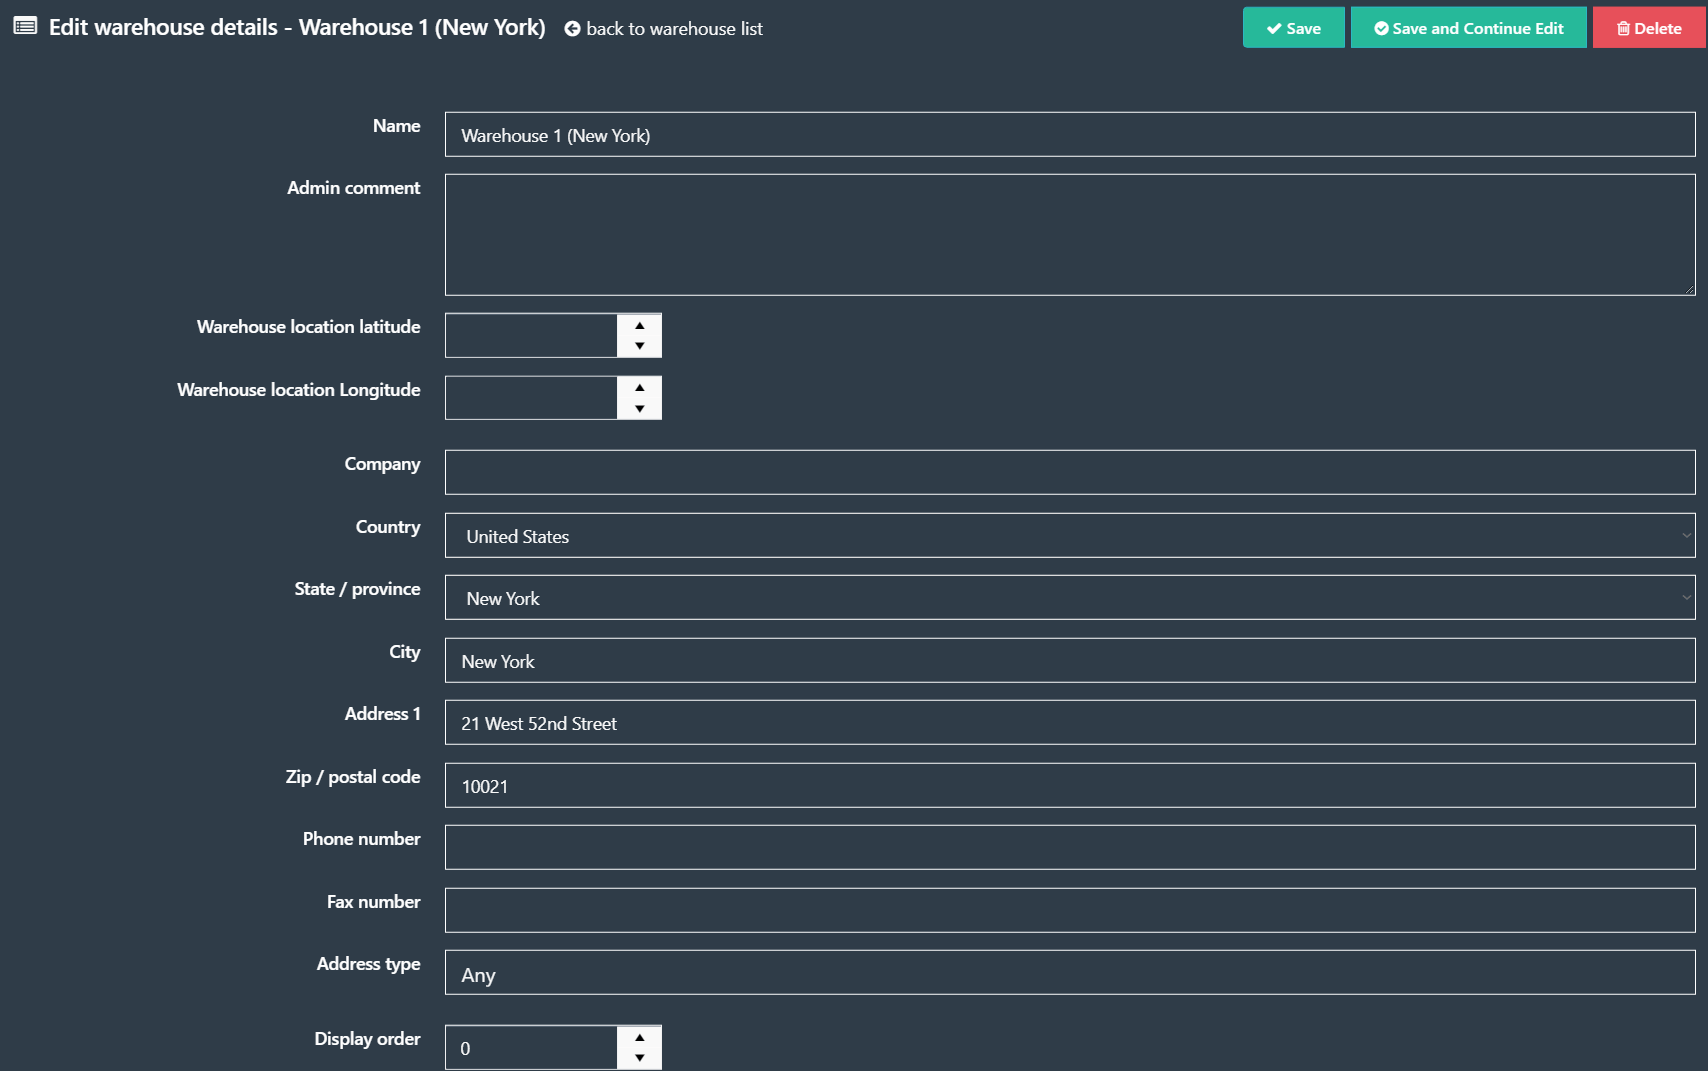1708x1071 pixels.
Task: Click the red Delete button
Action: point(1649,28)
